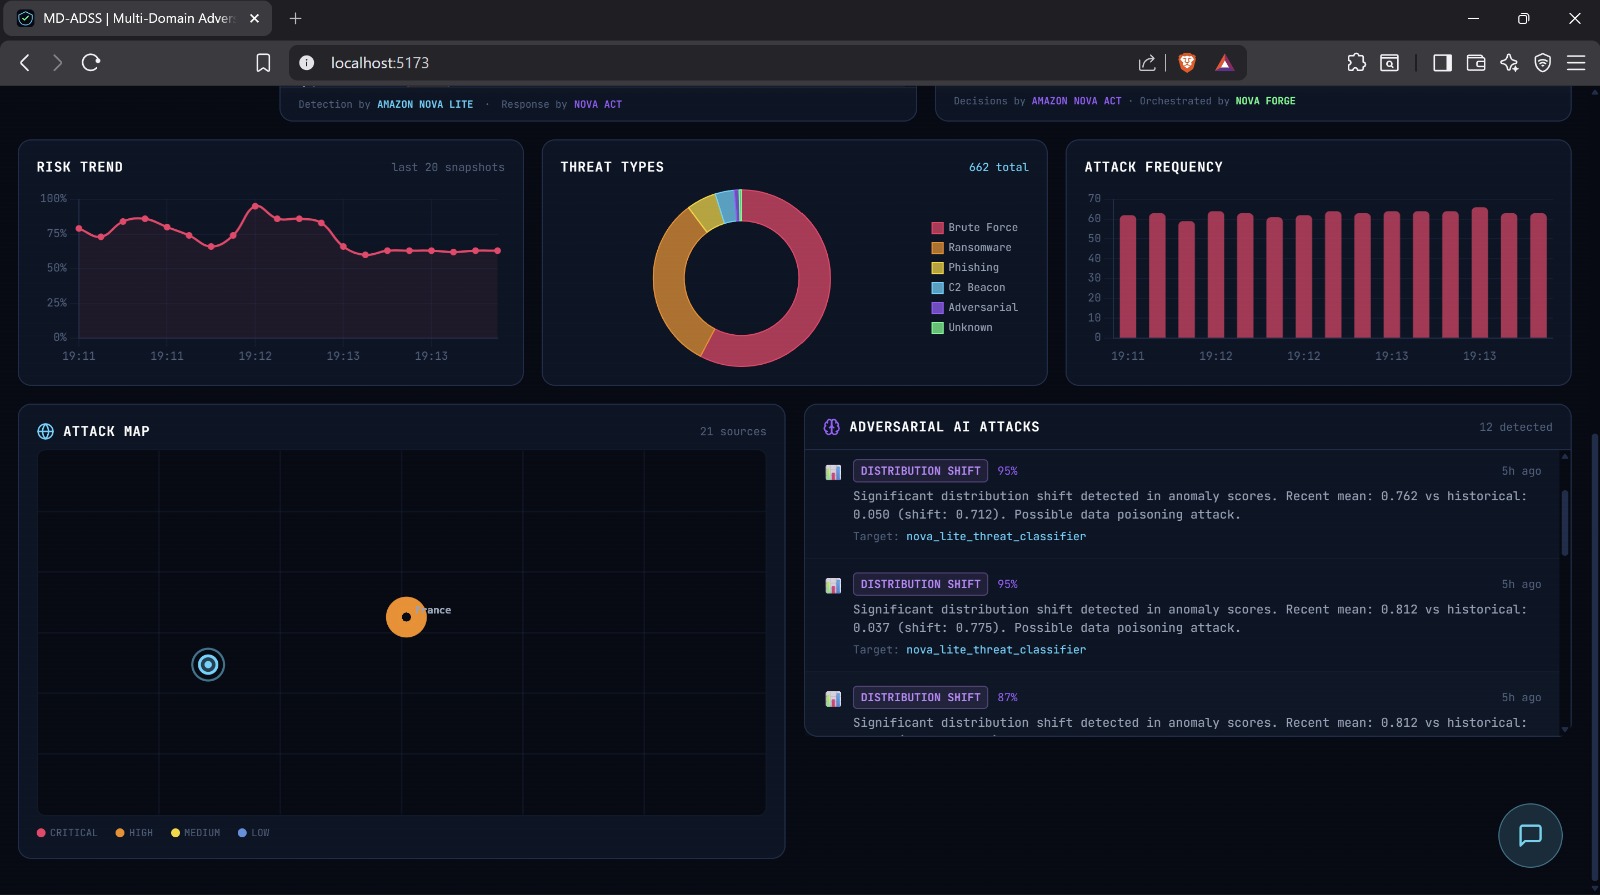This screenshot has width=1600, height=895.
Task: Select the MD-ADSS browser tab
Action: [x=137, y=18]
